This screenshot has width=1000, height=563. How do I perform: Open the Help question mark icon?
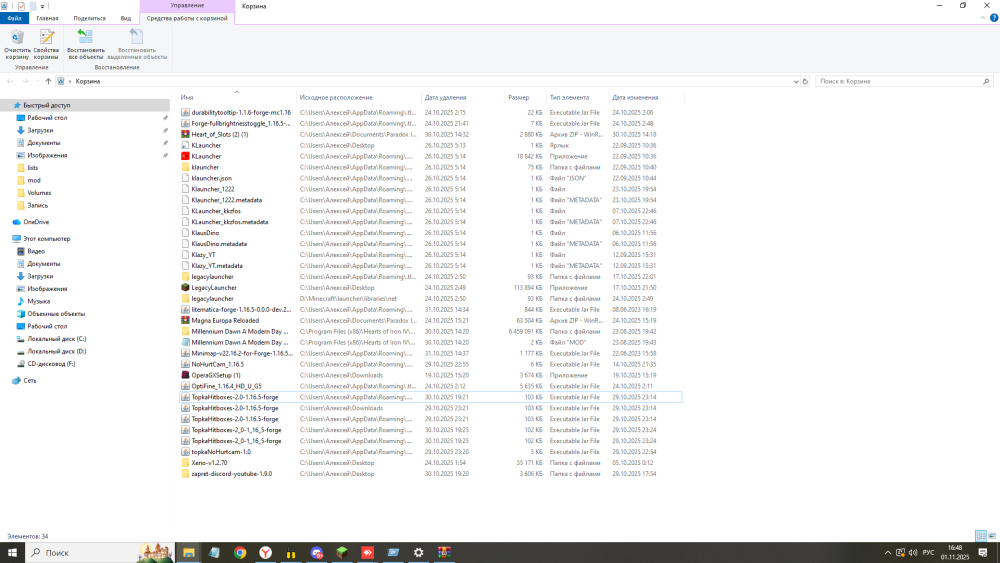994,18
